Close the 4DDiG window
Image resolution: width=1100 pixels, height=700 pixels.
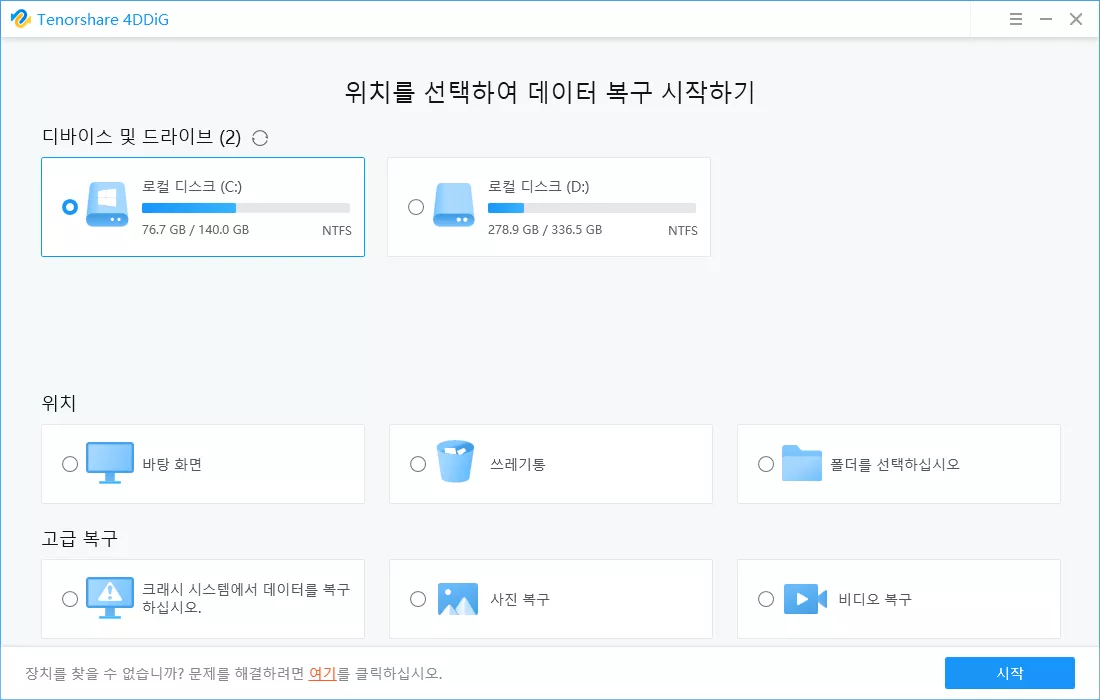[1075, 20]
